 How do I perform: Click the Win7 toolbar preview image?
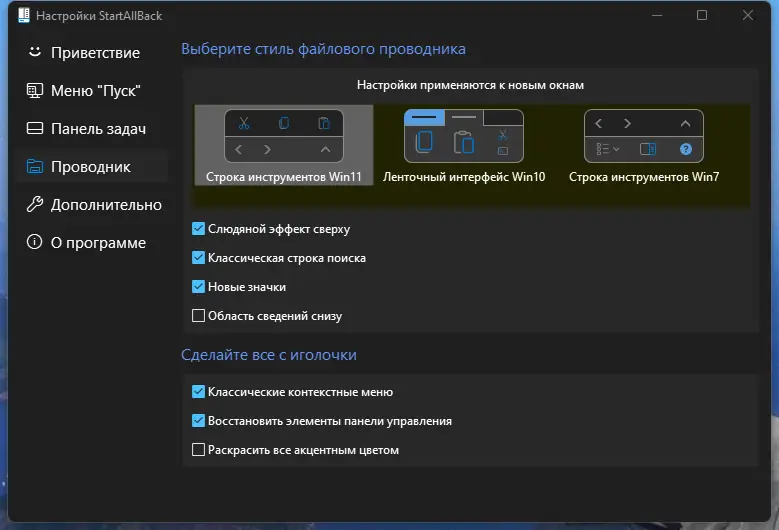click(644, 136)
